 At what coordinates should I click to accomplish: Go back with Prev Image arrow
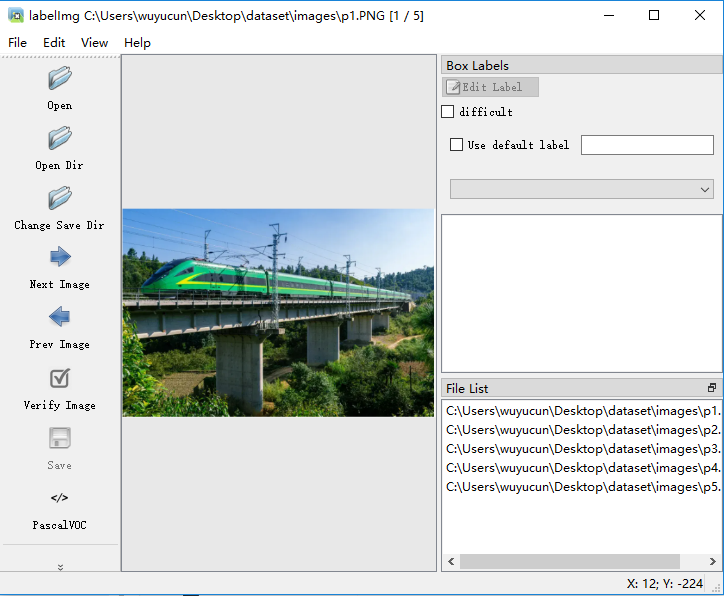click(60, 317)
